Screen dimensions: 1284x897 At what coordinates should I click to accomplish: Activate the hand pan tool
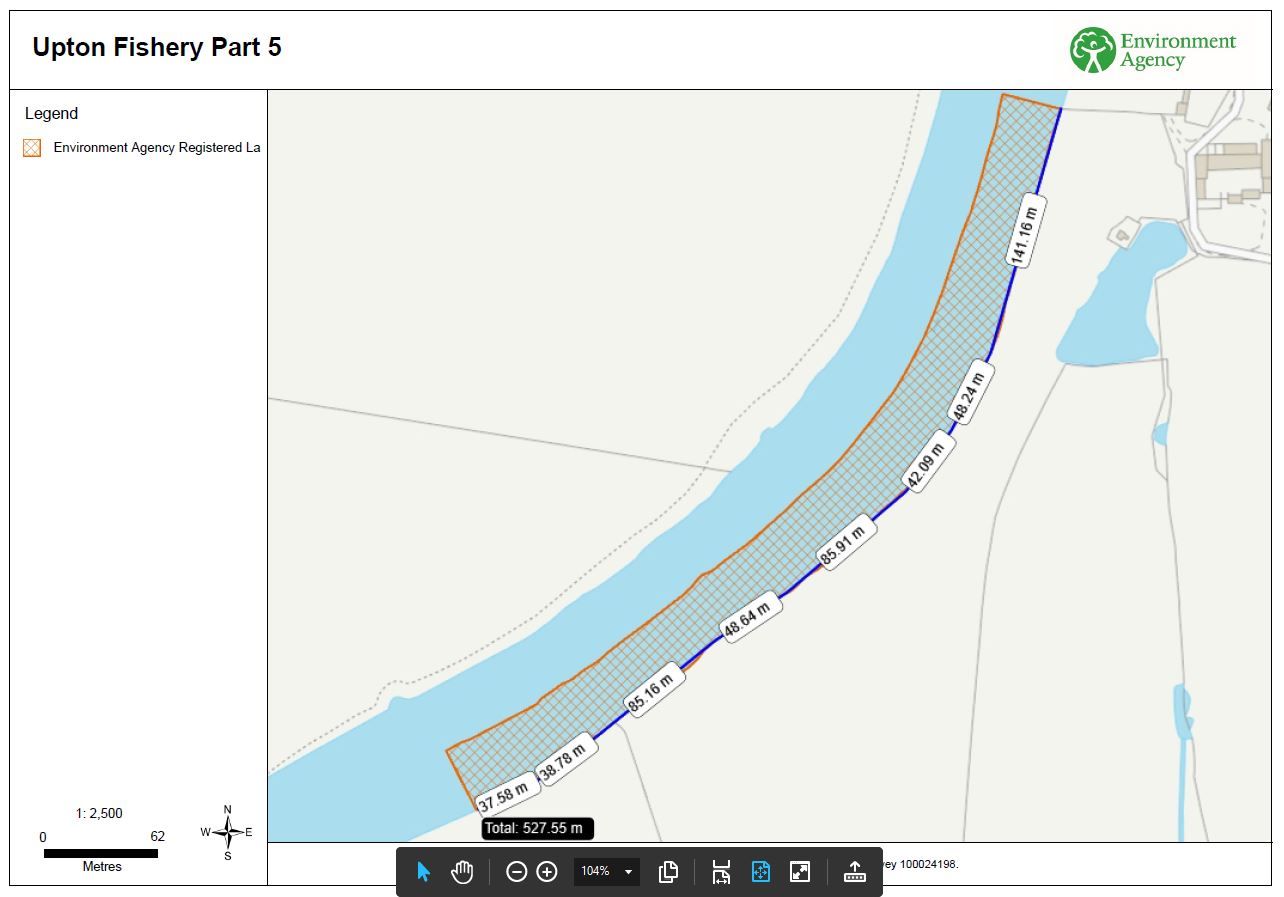click(461, 872)
